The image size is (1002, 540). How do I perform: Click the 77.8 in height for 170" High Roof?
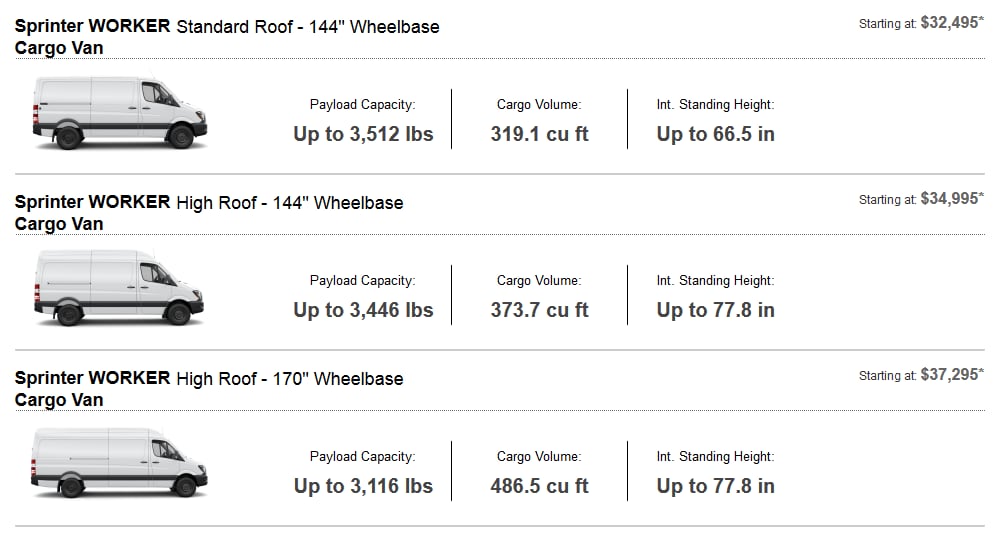pos(716,486)
